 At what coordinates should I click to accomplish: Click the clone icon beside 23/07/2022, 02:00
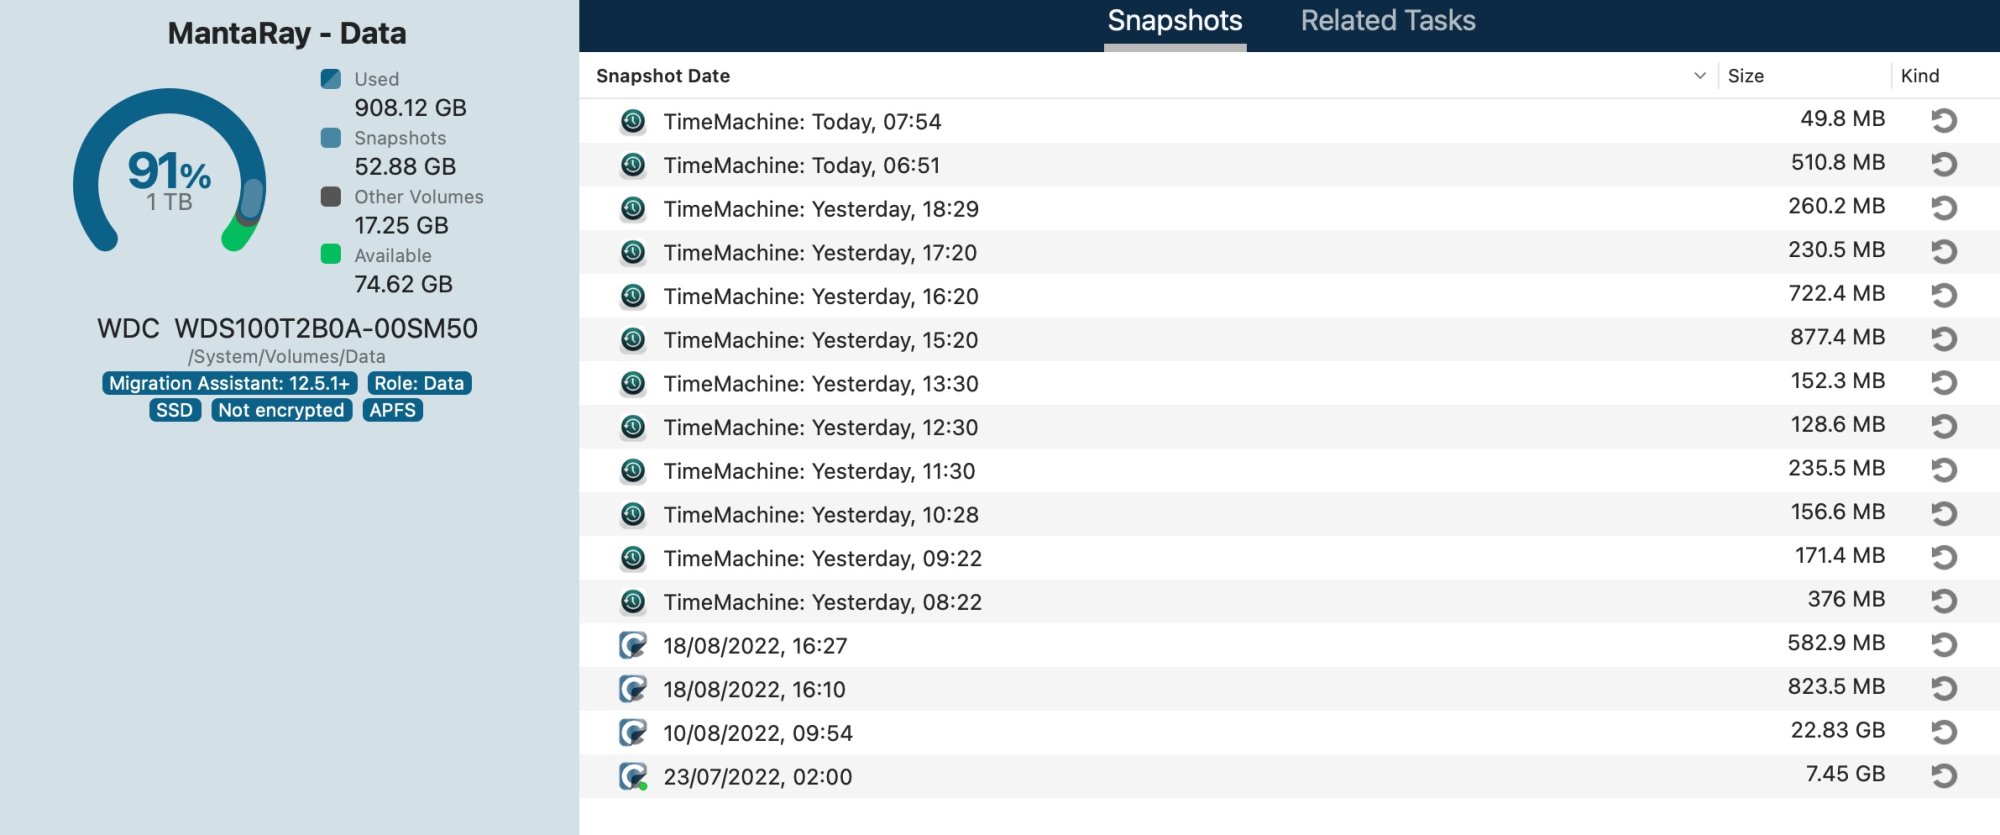point(633,777)
